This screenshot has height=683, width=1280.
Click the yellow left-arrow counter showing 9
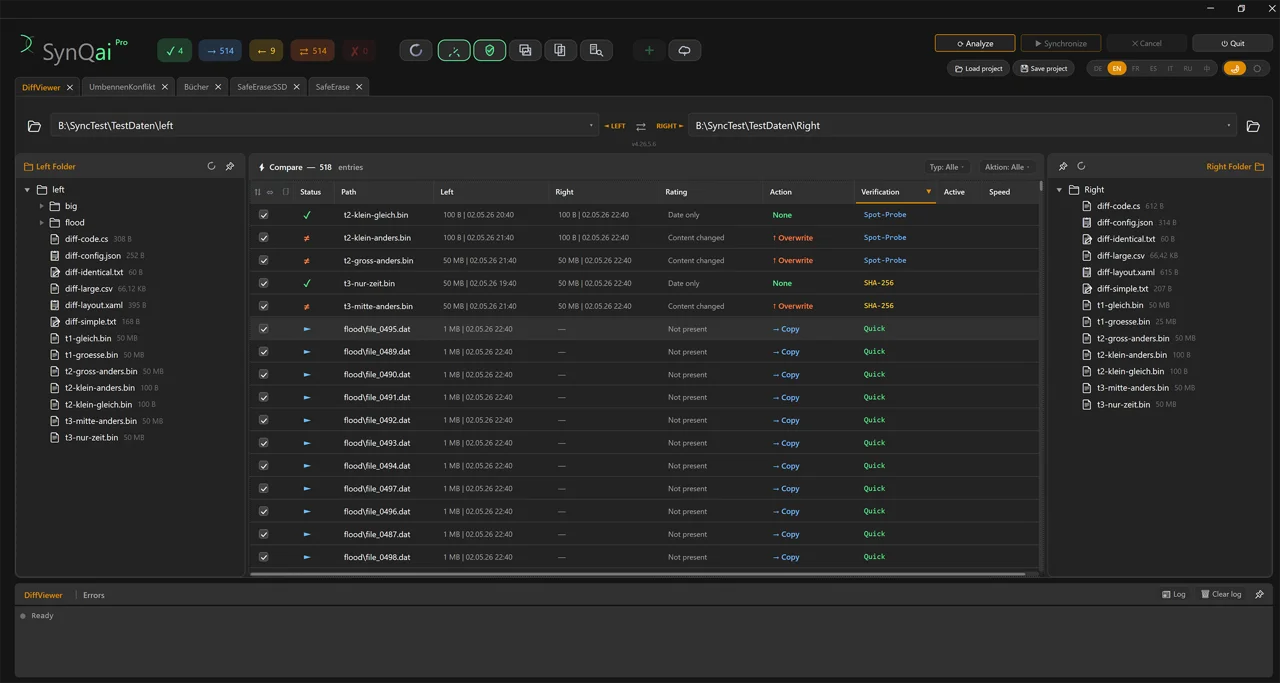[265, 50]
